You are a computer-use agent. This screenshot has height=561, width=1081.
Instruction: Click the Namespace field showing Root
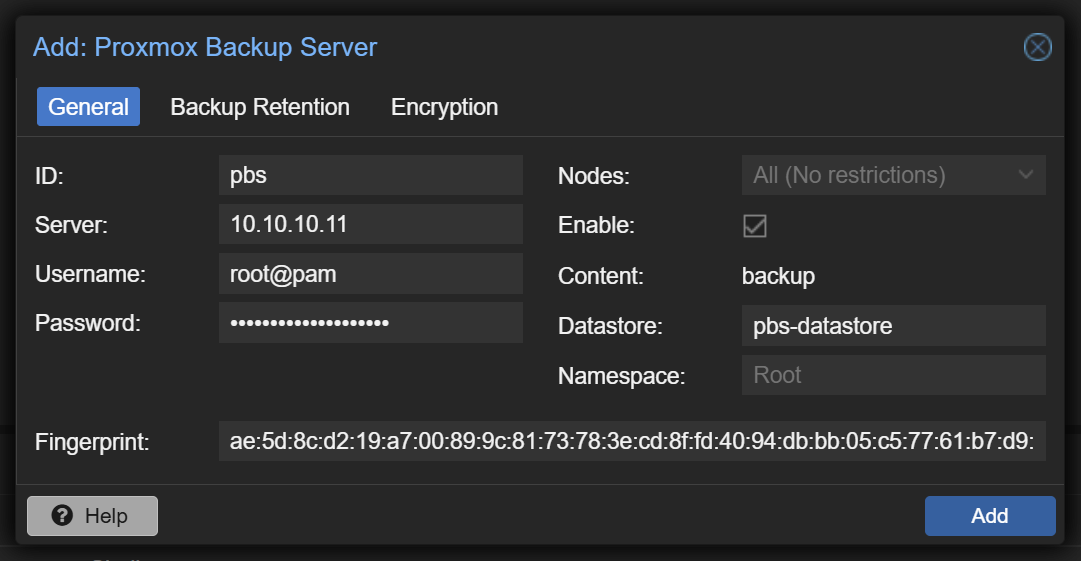tap(893, 375)
